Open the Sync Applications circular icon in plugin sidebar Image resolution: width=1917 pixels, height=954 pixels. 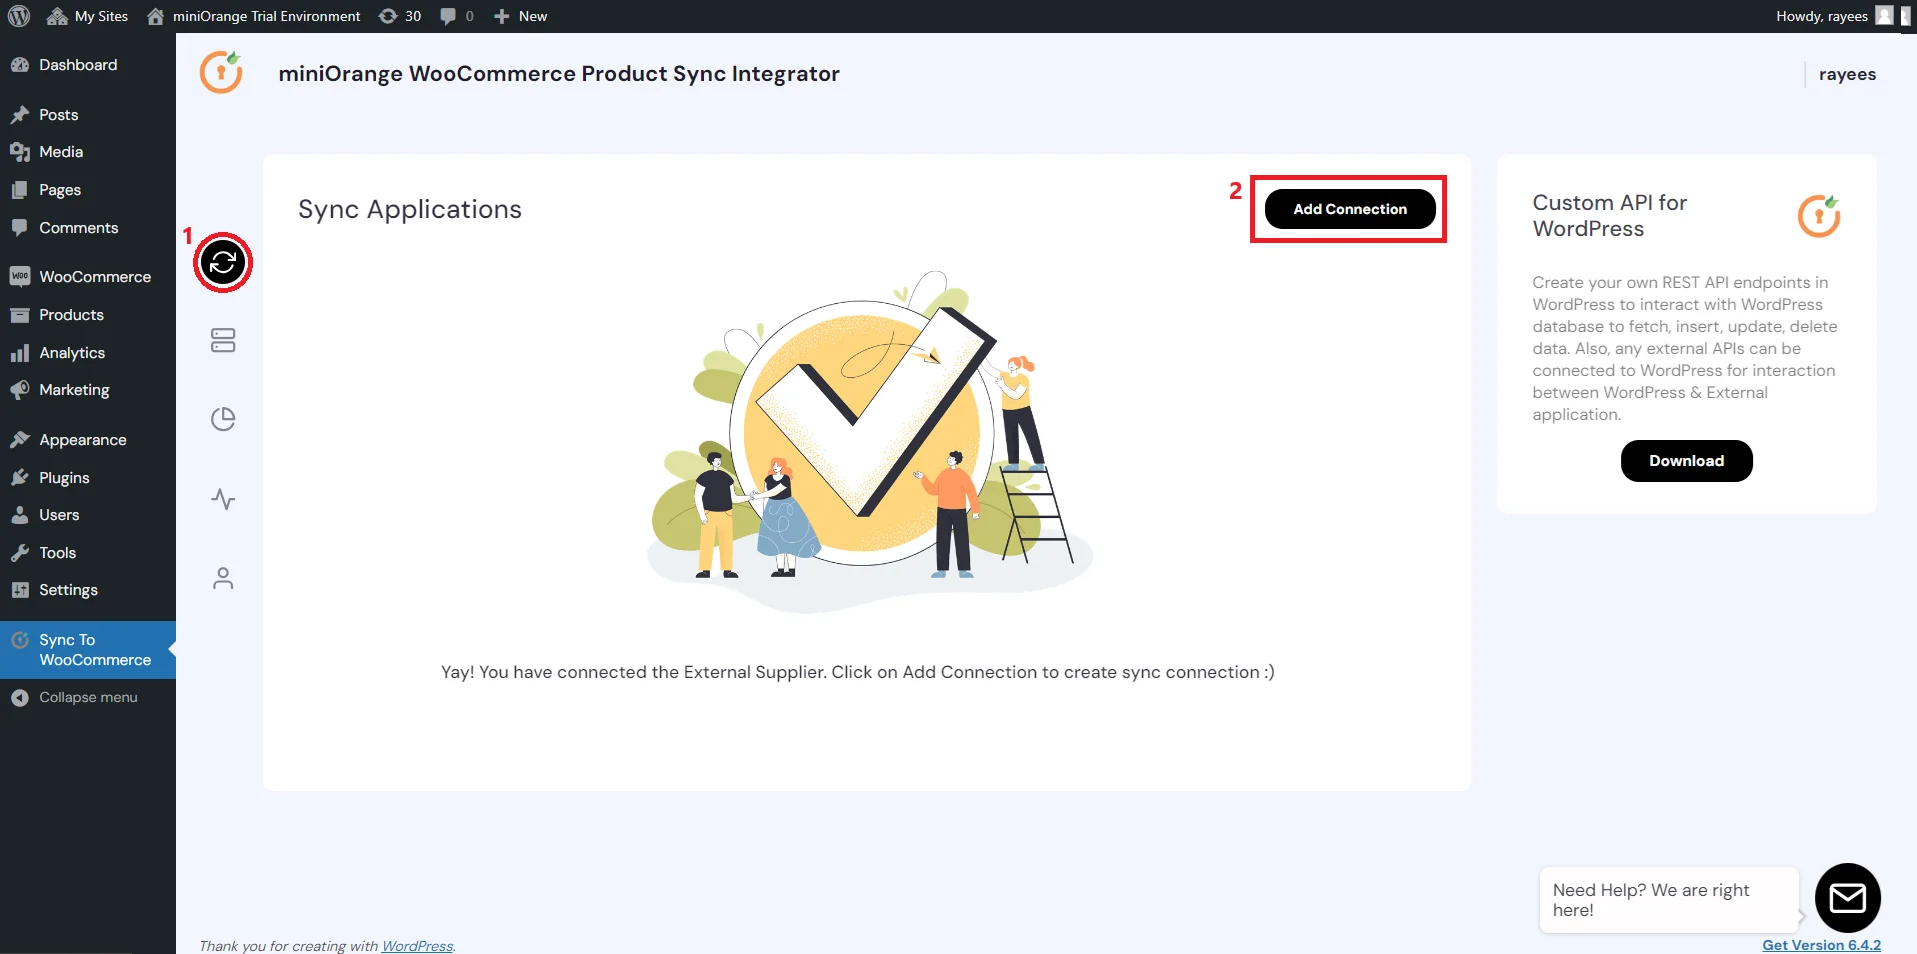pyautogui.click(x=223, y=263)
